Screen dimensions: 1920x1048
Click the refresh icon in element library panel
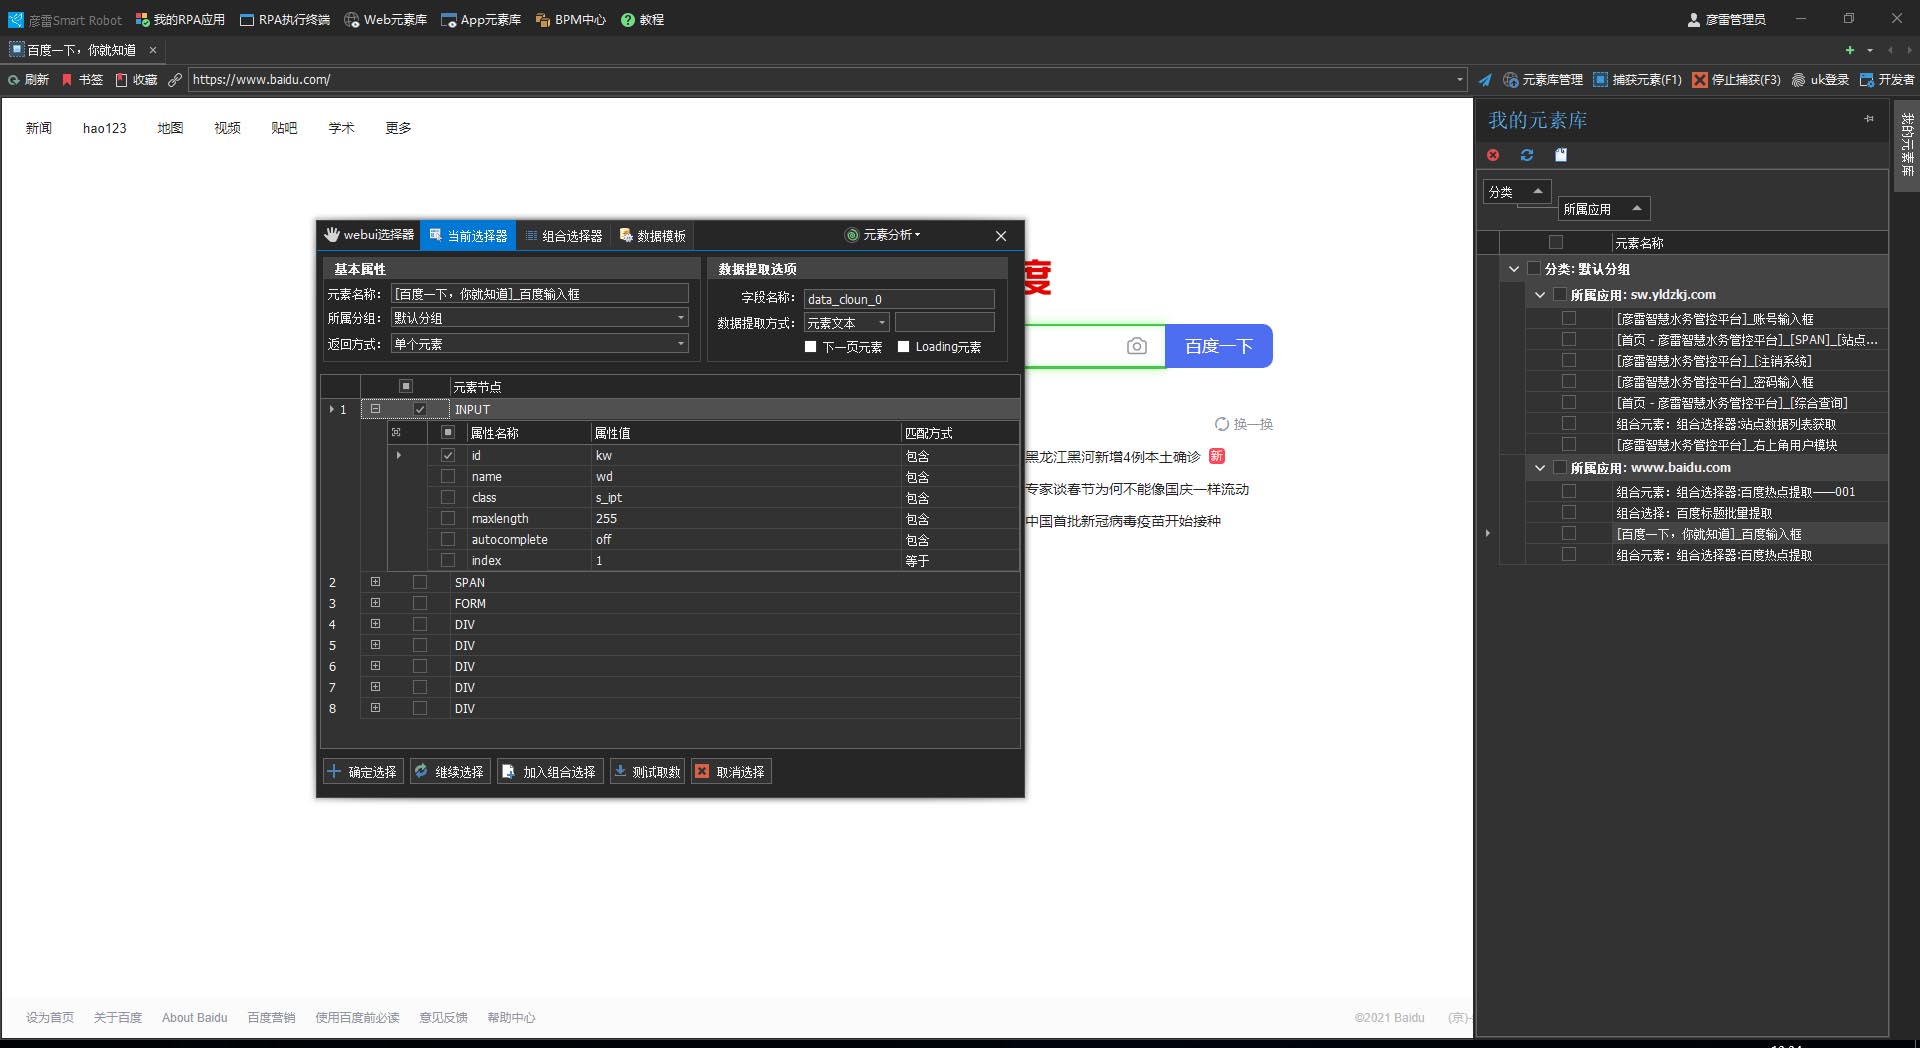[x=1527, y=155]
